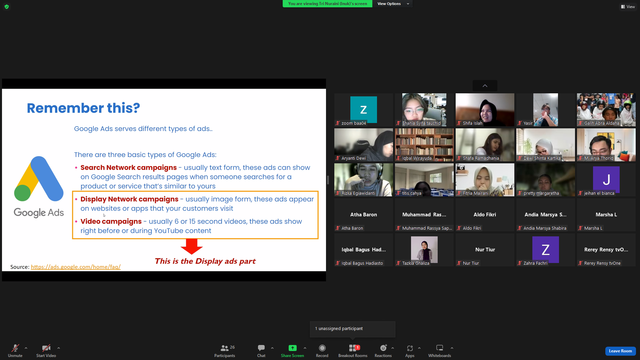640x360 pixels.
Task: Select M. Arya Thoriq's video tile
Action: [x=606, y=144]
